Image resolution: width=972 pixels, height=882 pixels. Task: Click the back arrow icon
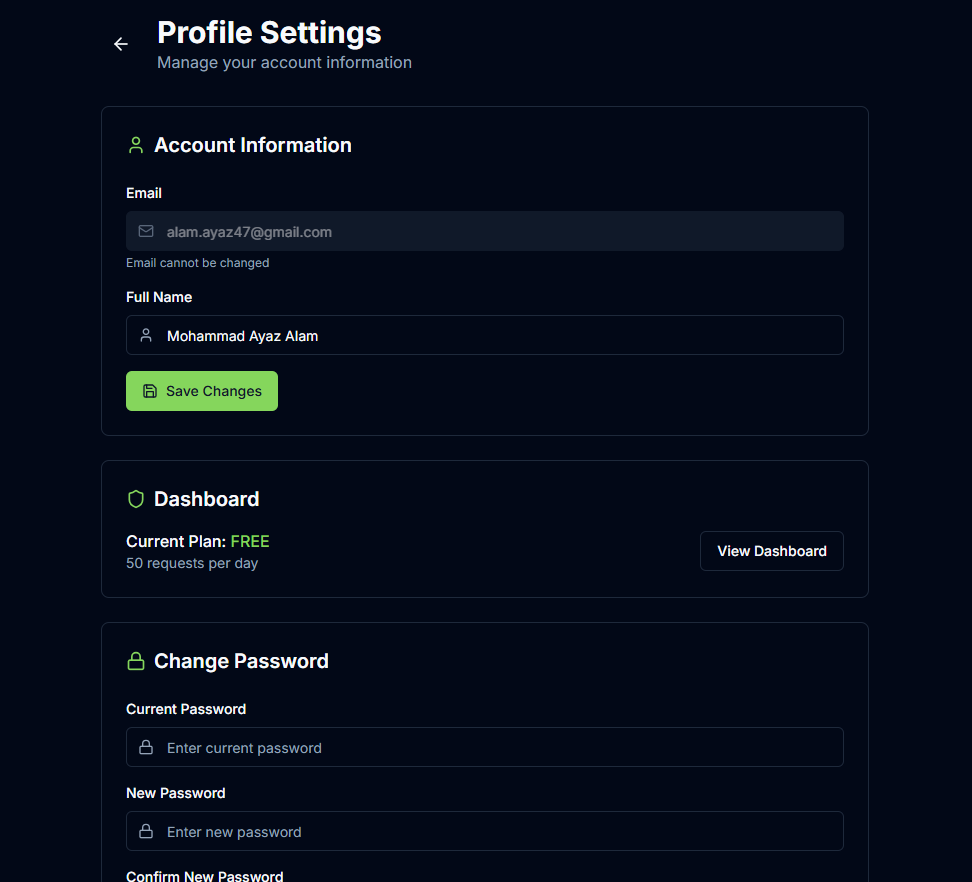coord(121,44)
